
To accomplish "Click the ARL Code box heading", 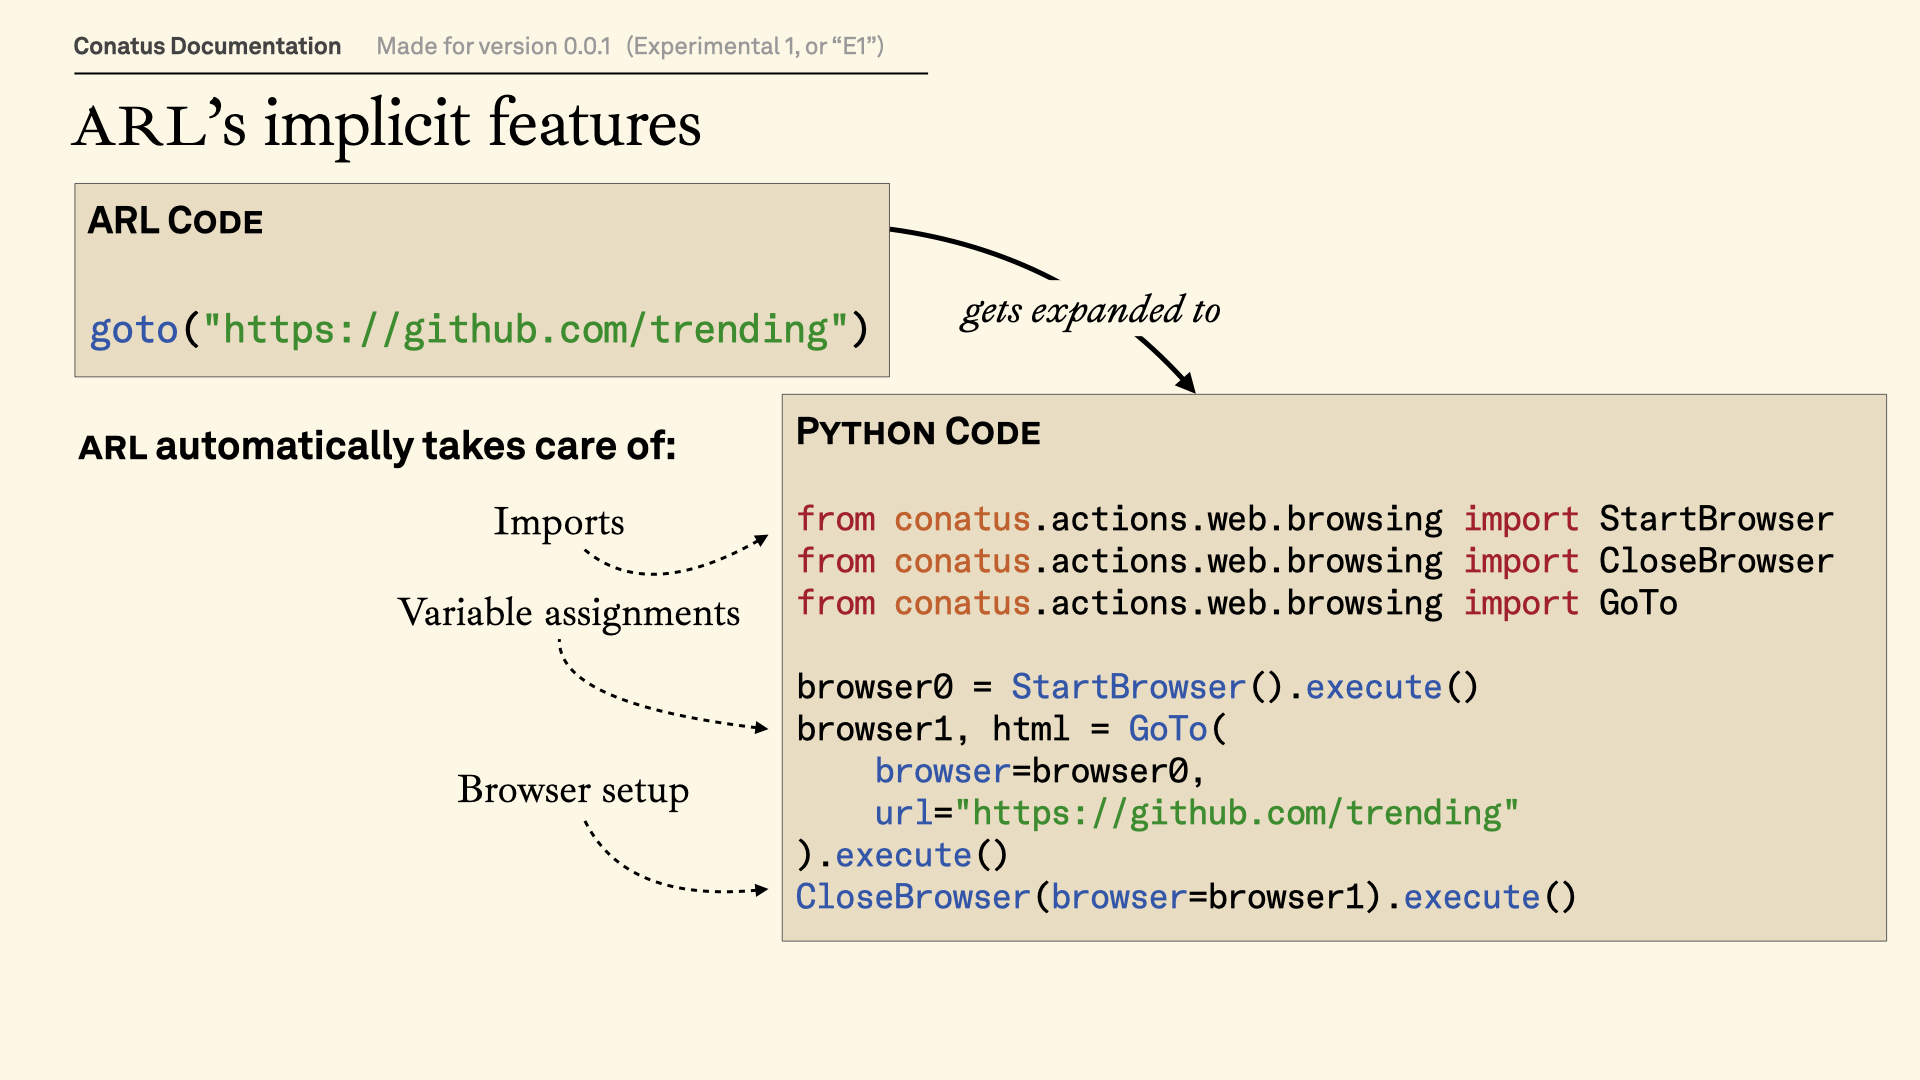I will tap(175, 221).
